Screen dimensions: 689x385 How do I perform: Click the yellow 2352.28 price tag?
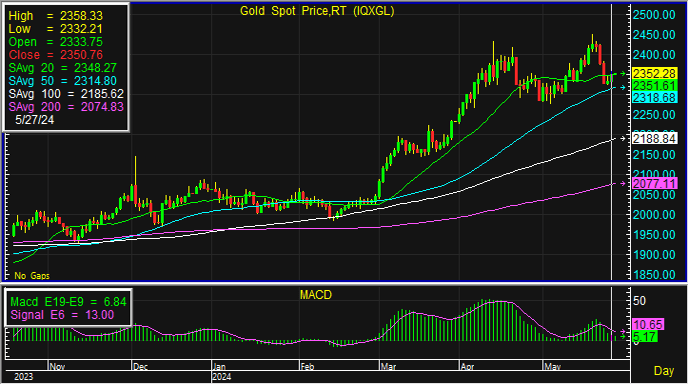click(654, 73)
